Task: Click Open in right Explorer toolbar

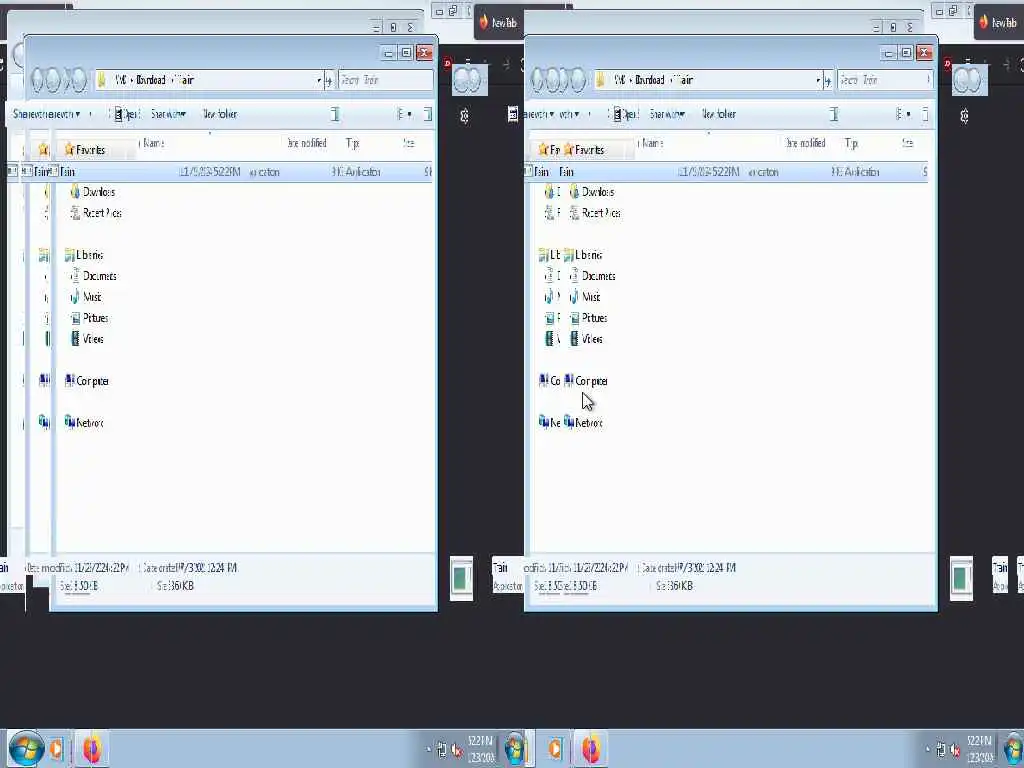Action: [x=626, y=114]
